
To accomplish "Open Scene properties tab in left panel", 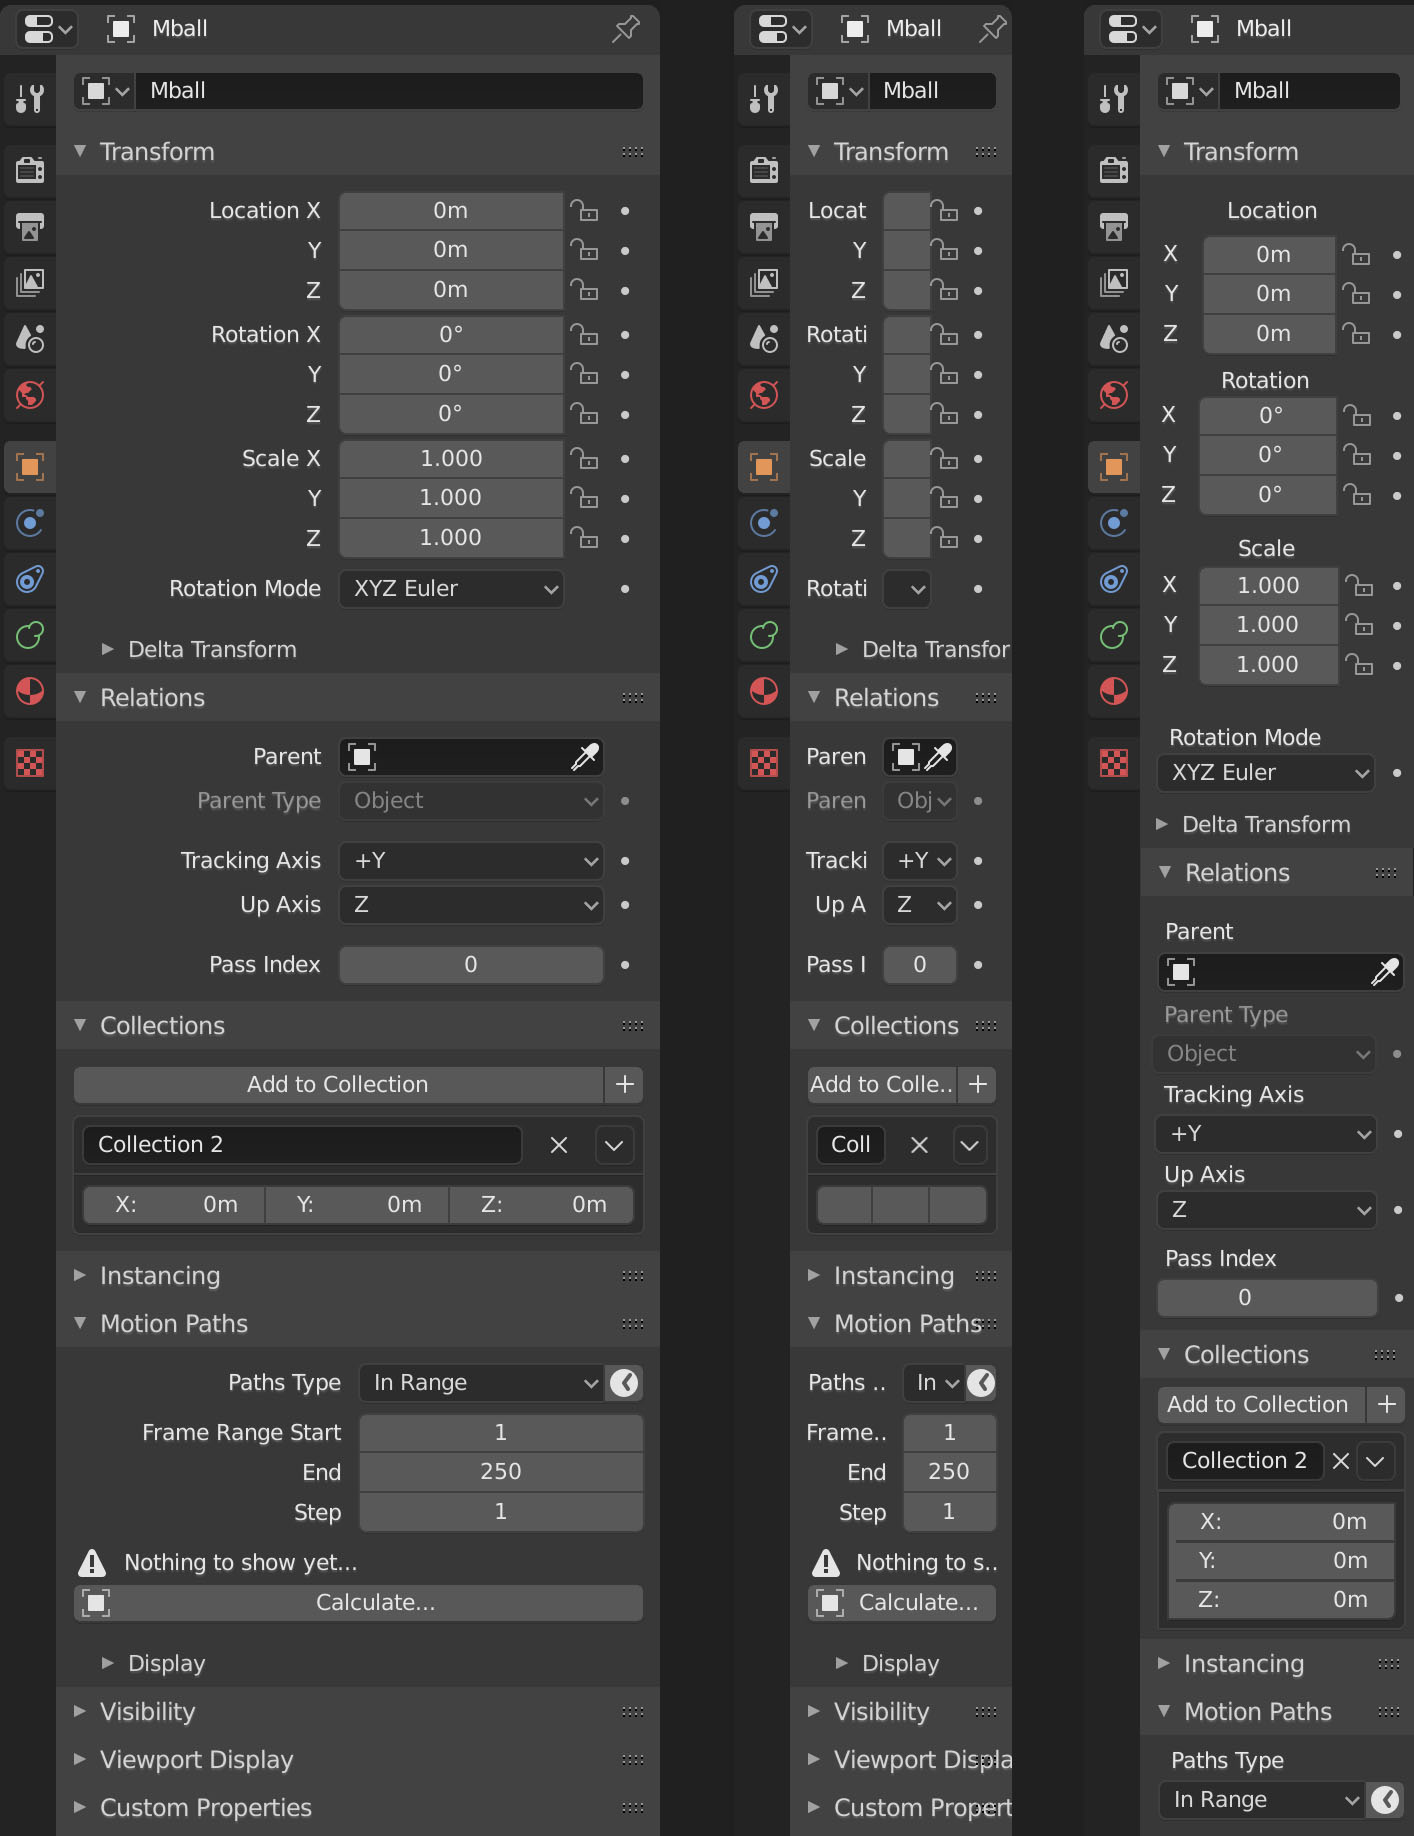I will pyautogui.click(x=30, y=338).
